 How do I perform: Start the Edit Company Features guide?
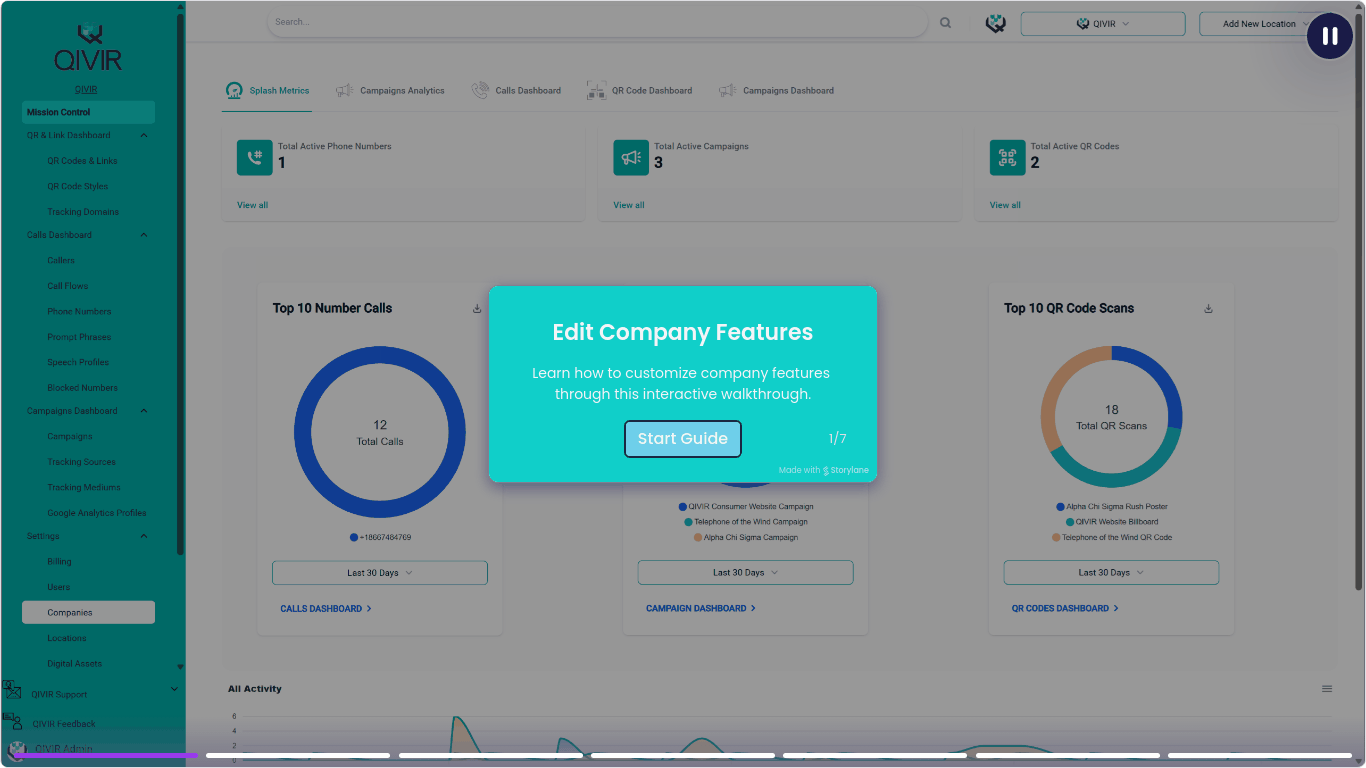coord(683,439)
